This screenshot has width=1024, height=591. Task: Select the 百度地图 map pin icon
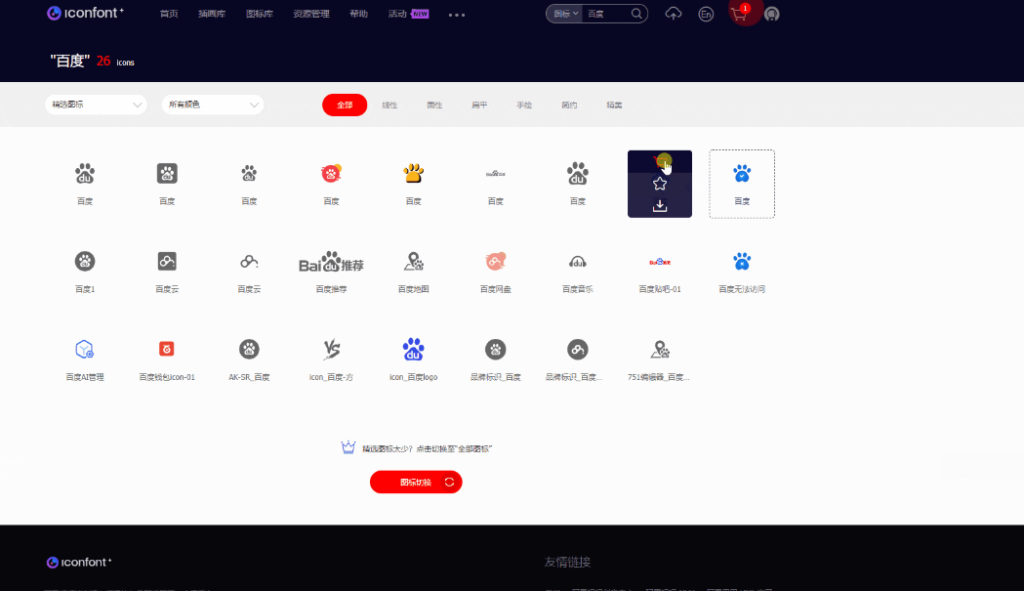[x=413, y=261]
